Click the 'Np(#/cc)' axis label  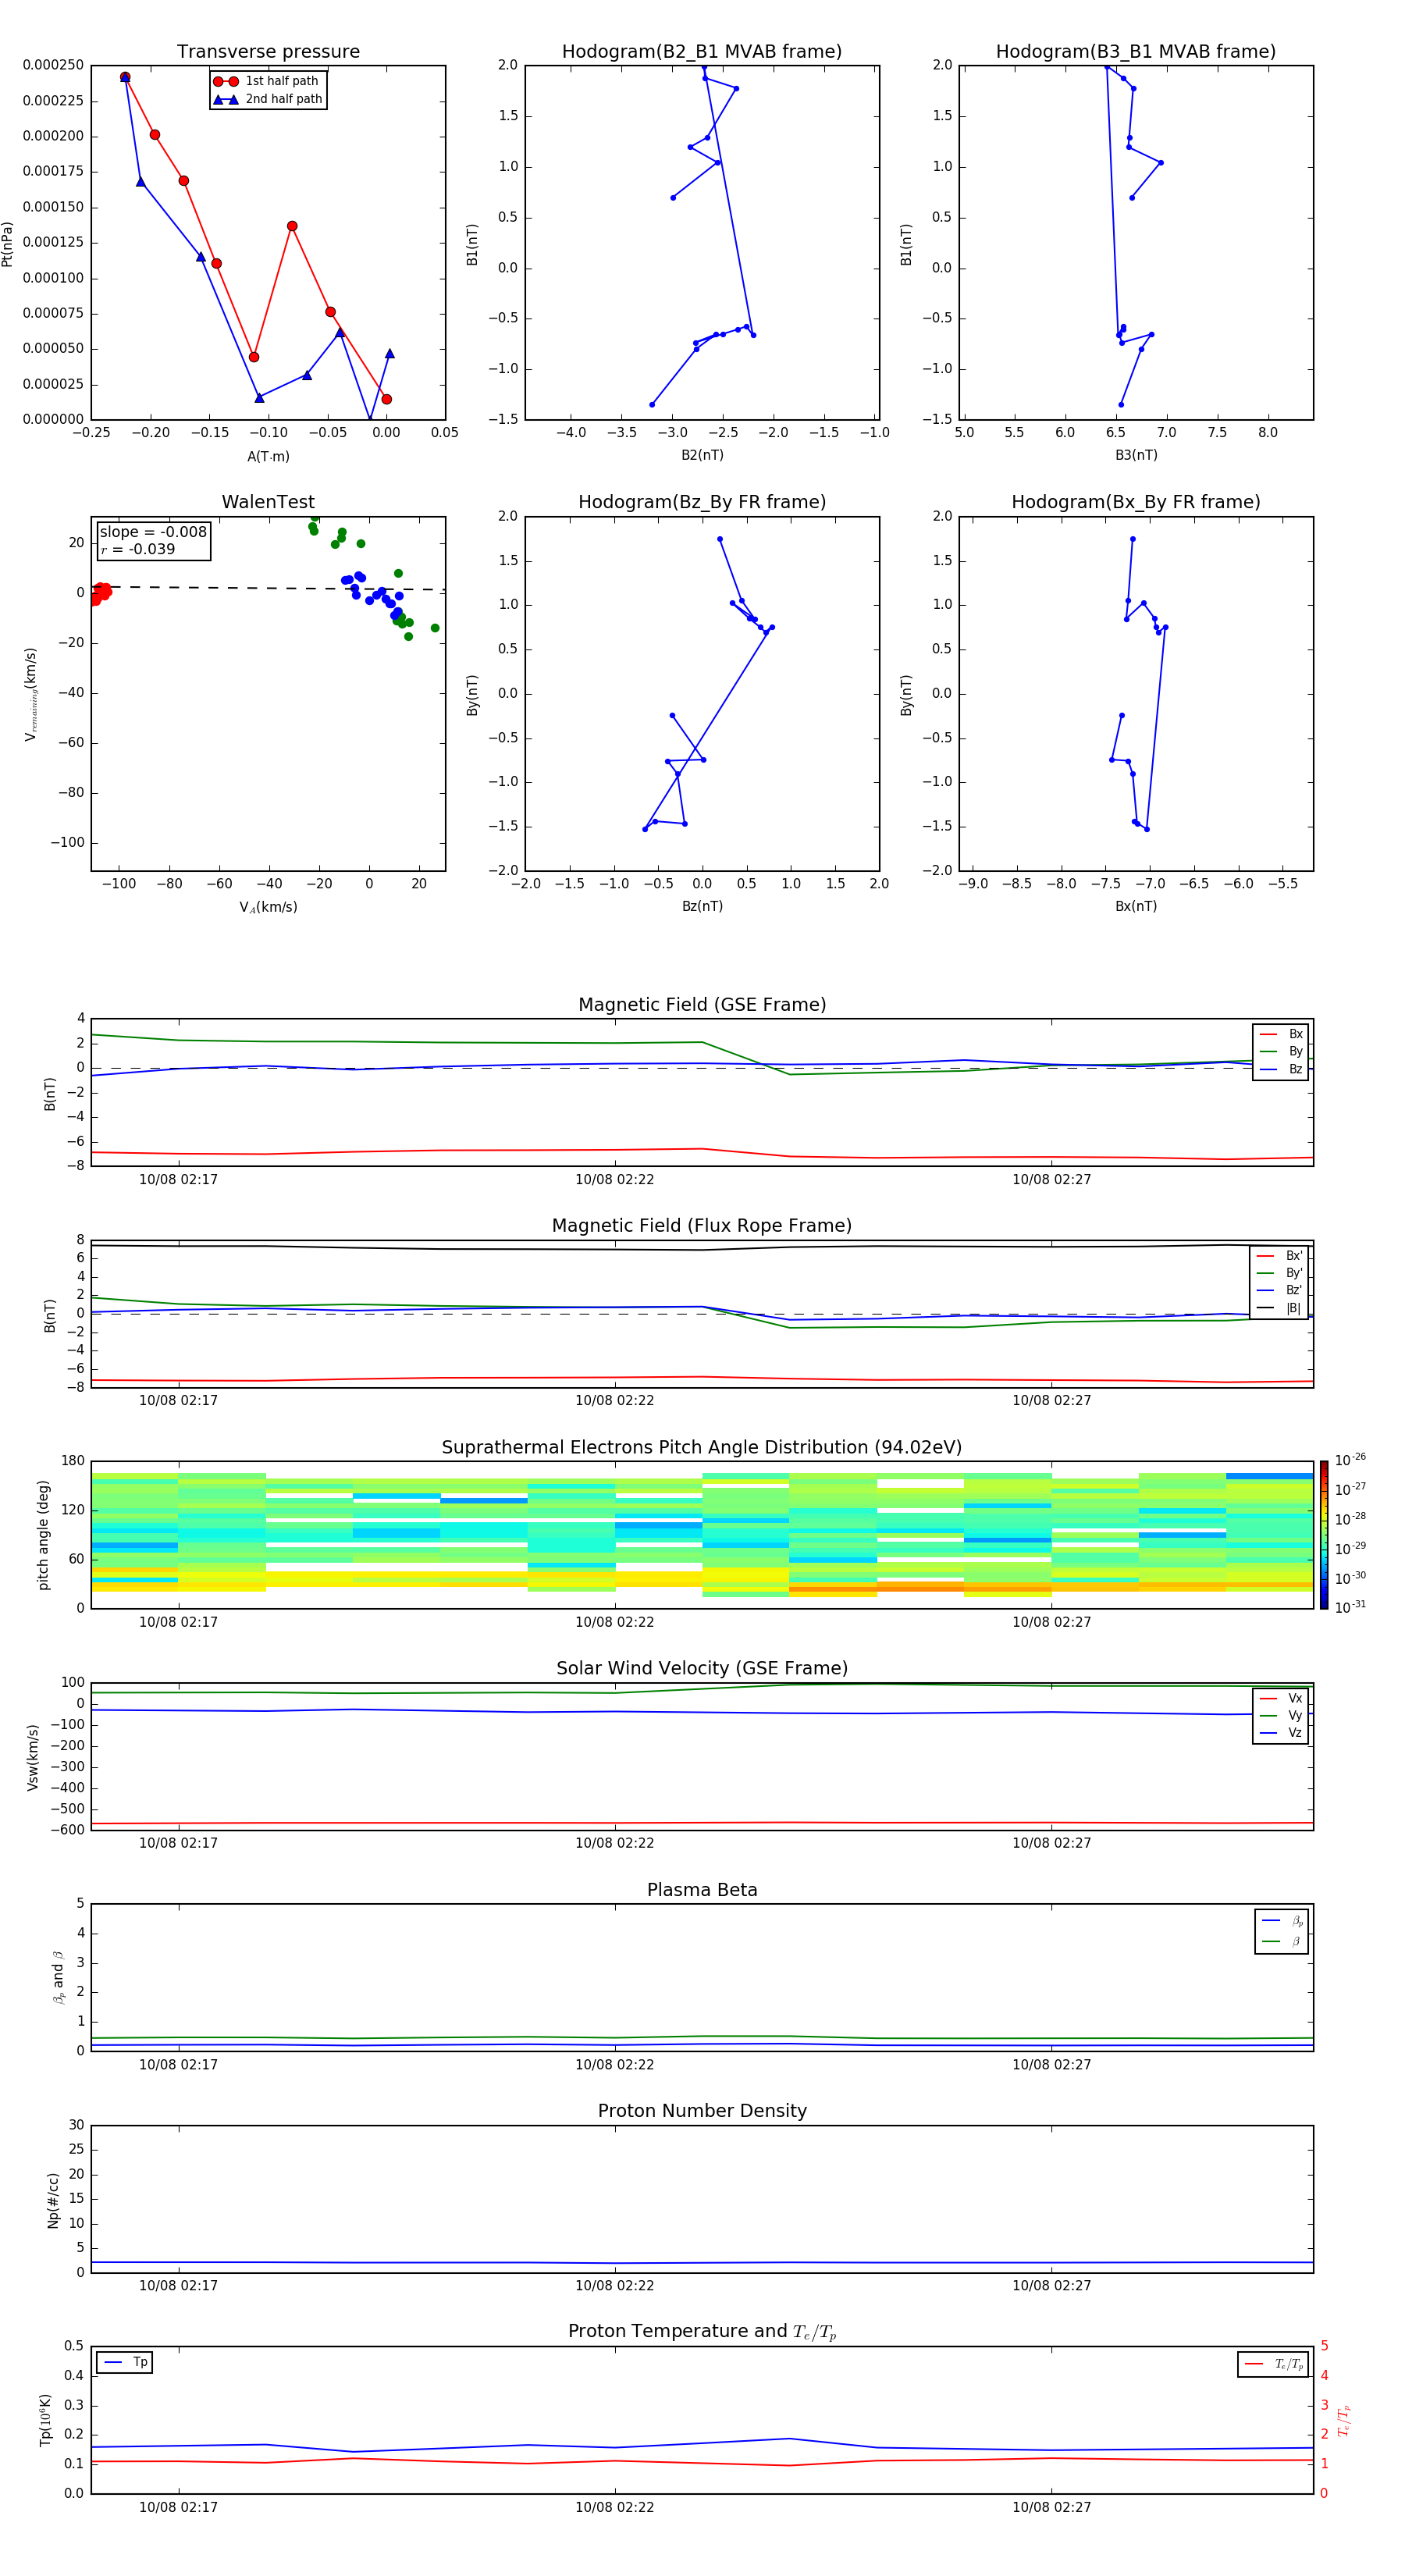coord(53,2200)
